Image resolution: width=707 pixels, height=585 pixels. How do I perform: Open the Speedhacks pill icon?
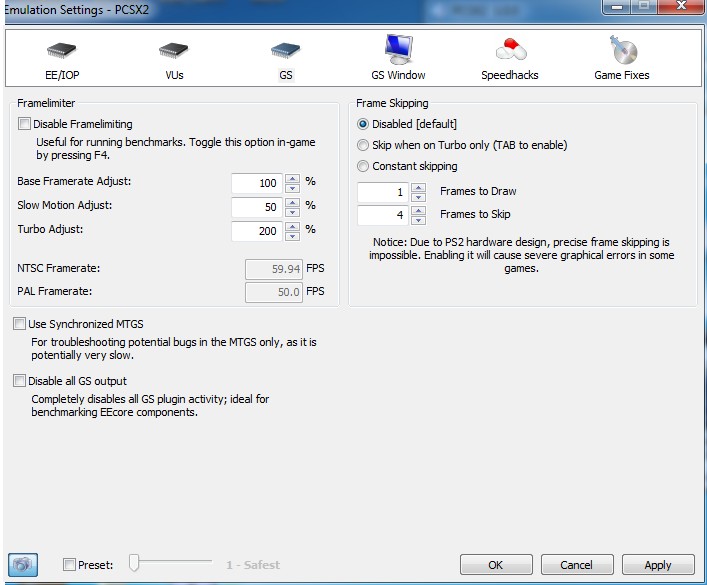(510, 49)
